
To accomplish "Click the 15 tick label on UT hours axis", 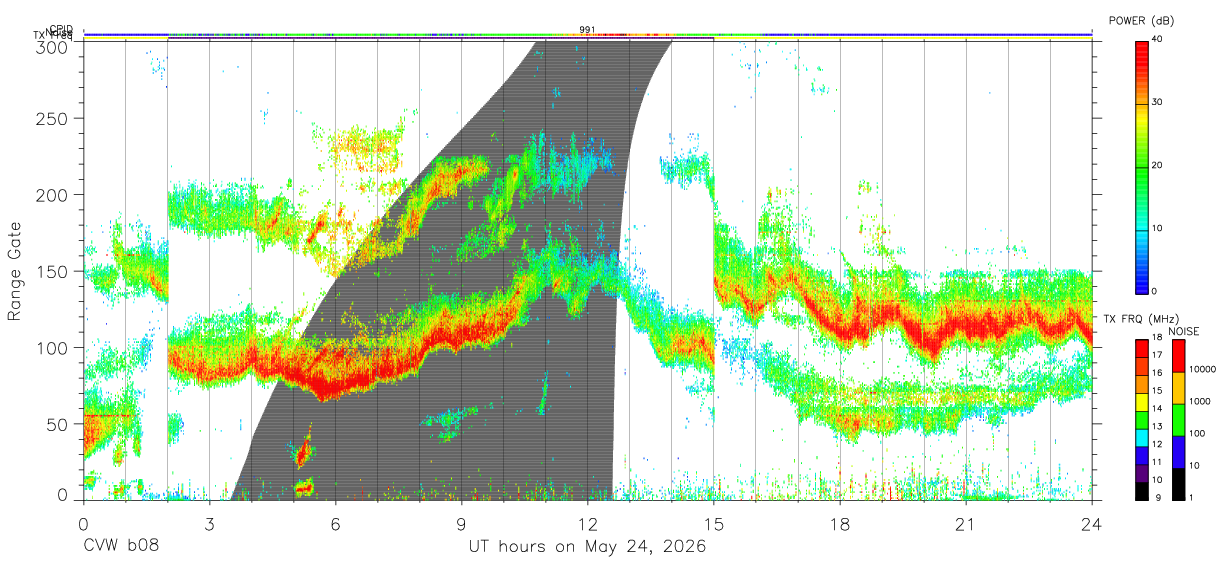I will coord(713,523).
